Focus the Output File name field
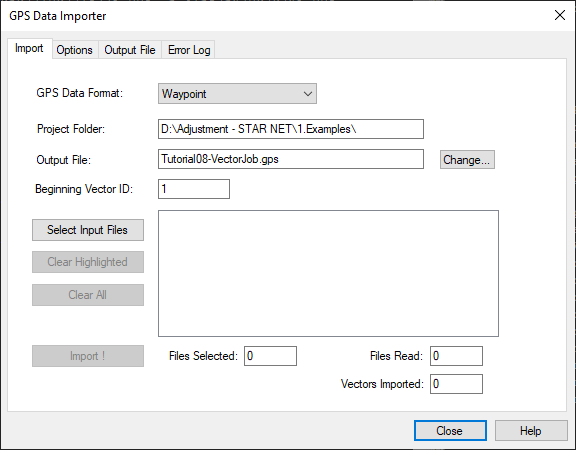This screenshot has width=576, height=450. tap(291, 159)
